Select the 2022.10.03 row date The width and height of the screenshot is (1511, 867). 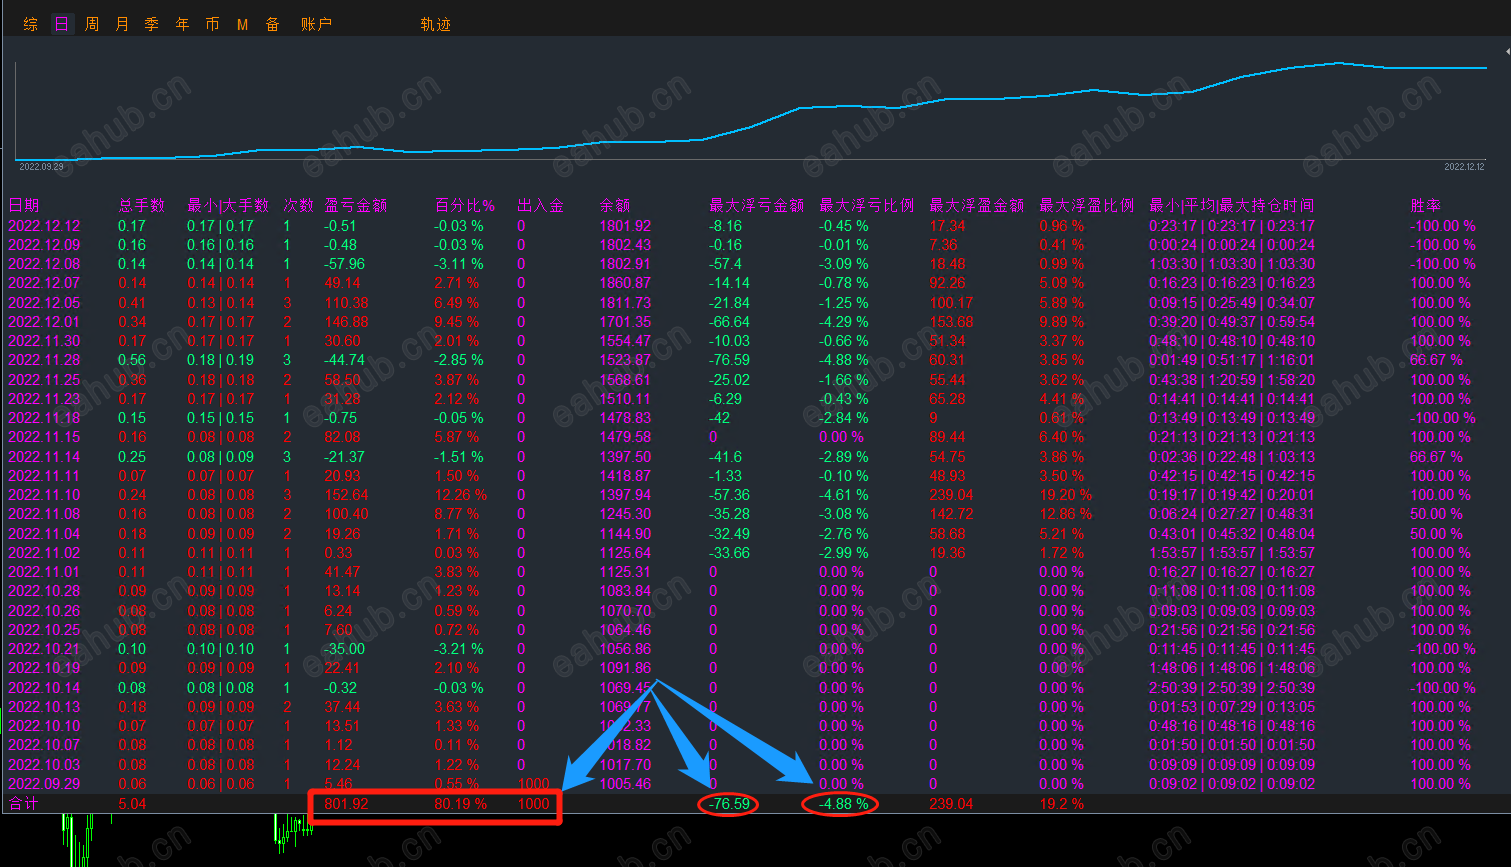coord(44,765)
